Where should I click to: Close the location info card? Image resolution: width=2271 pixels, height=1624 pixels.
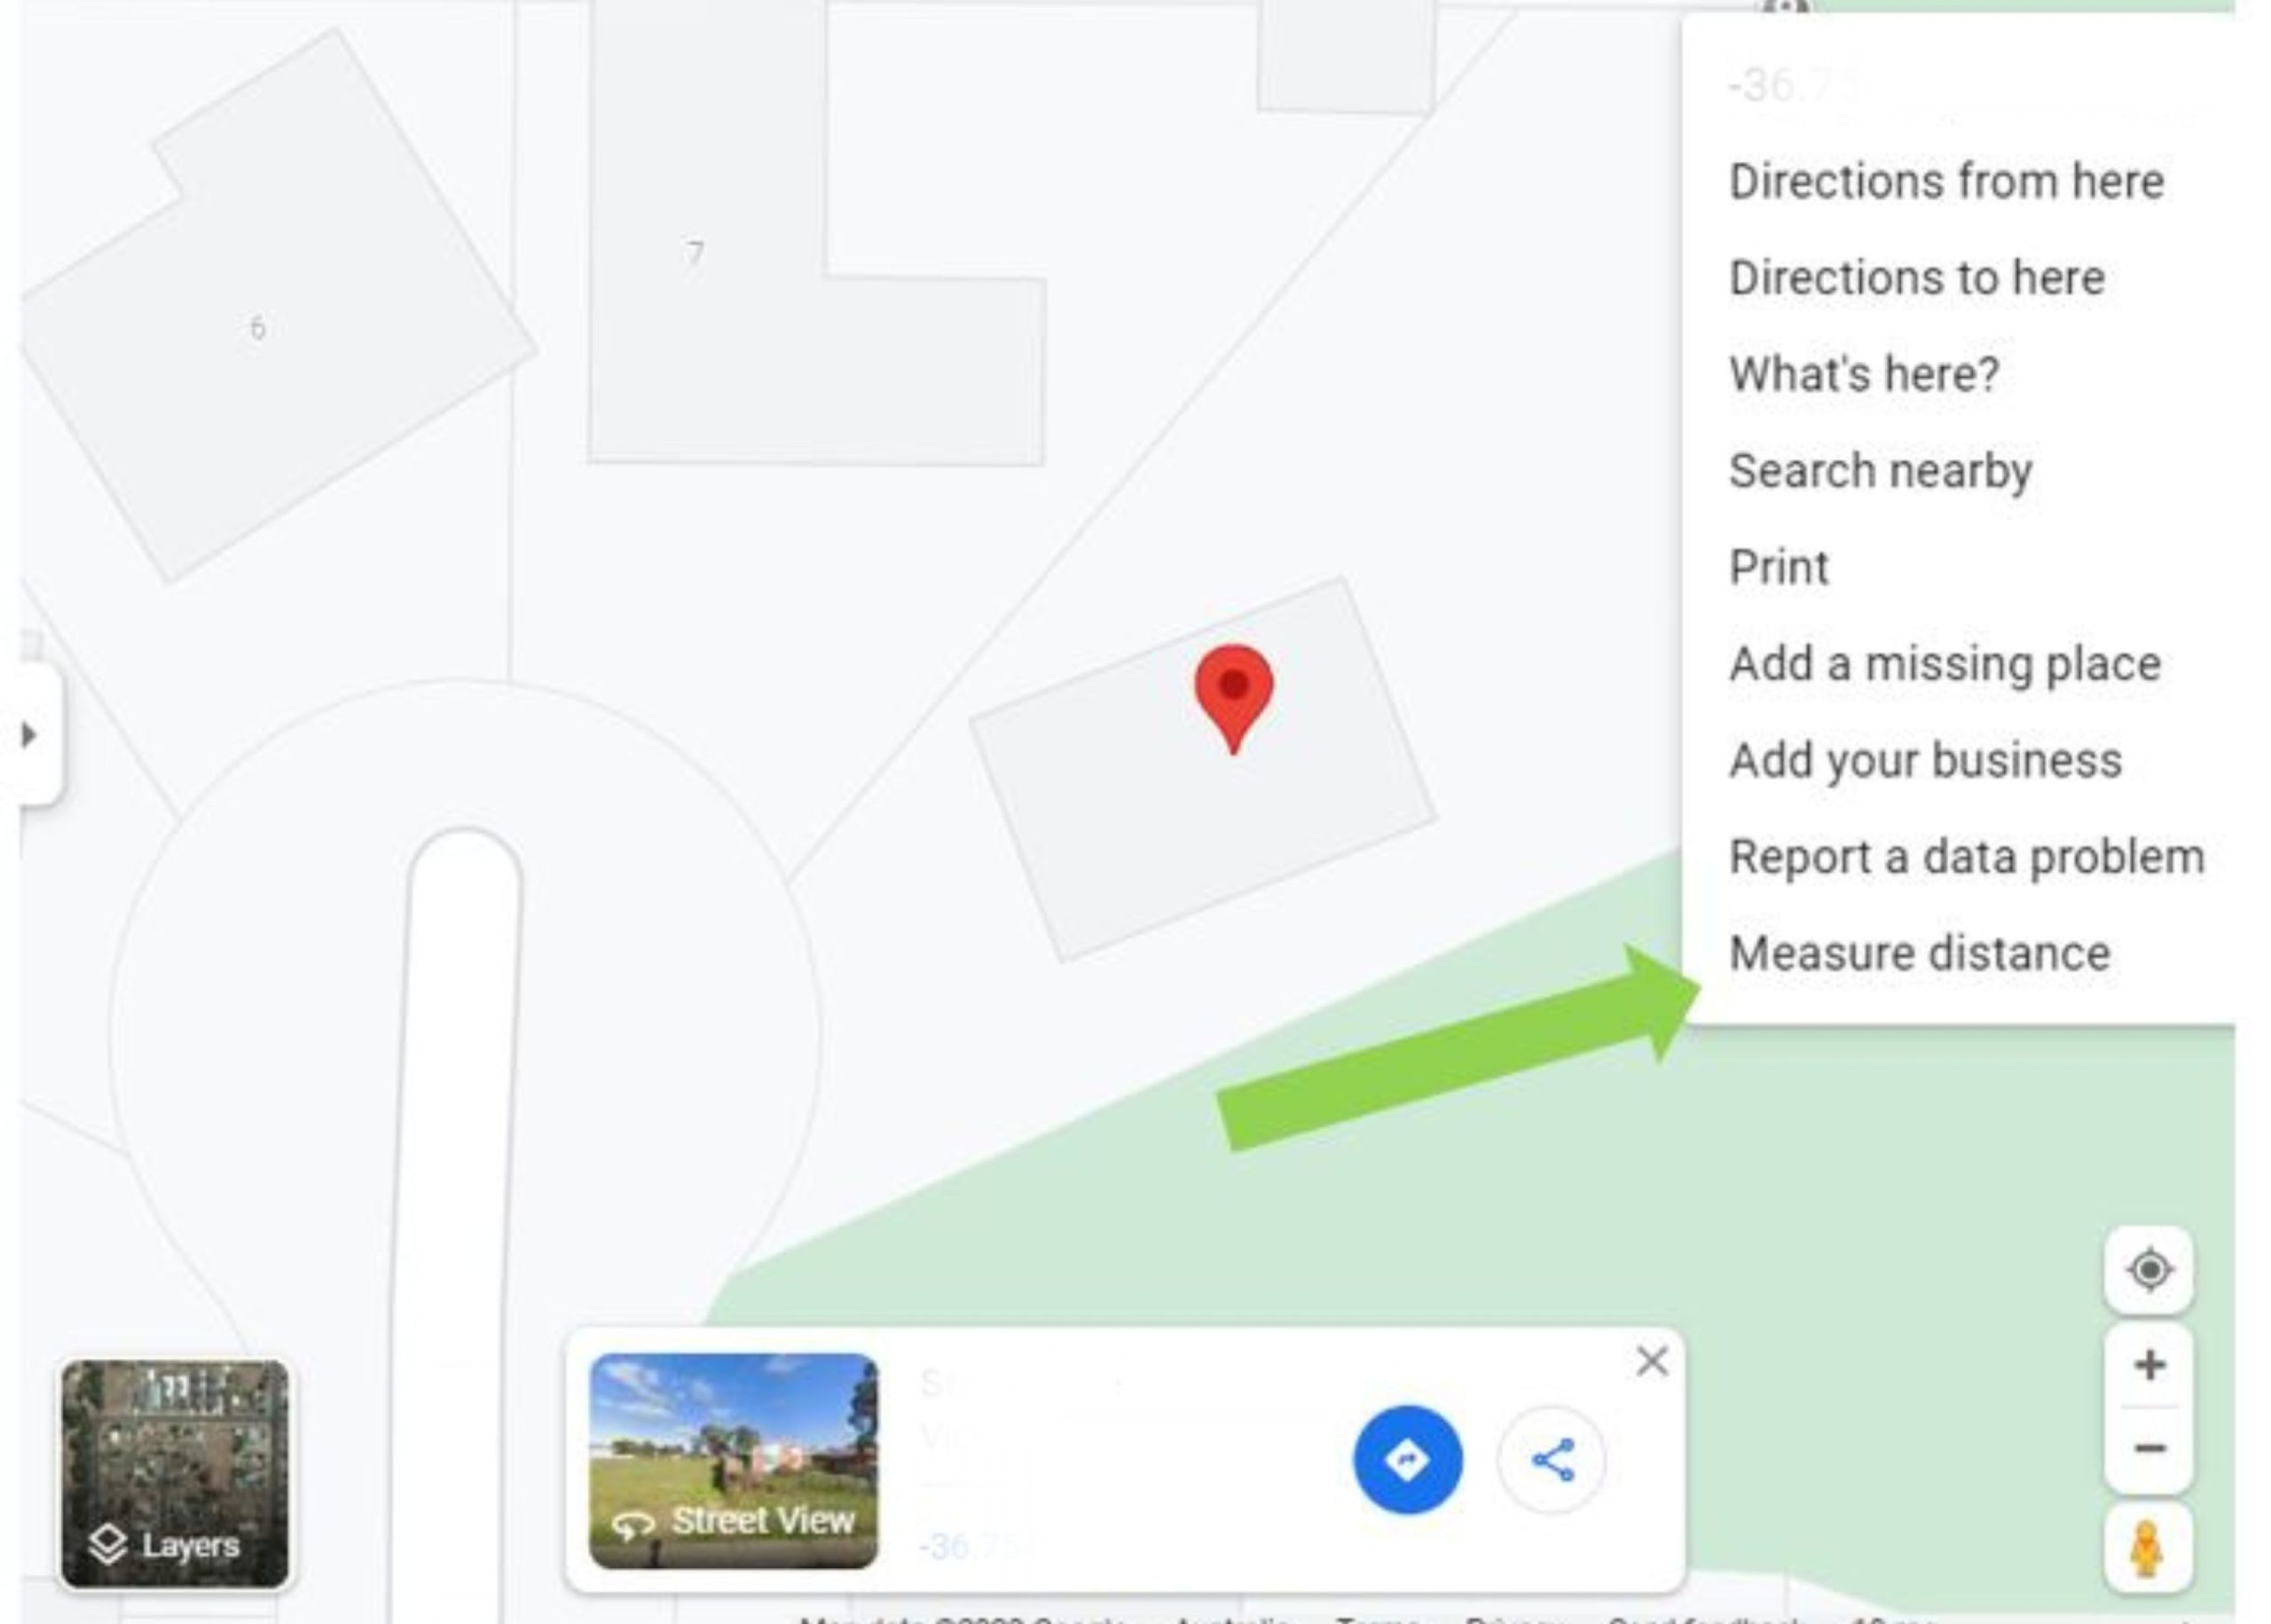(x=1652, y=1361)
